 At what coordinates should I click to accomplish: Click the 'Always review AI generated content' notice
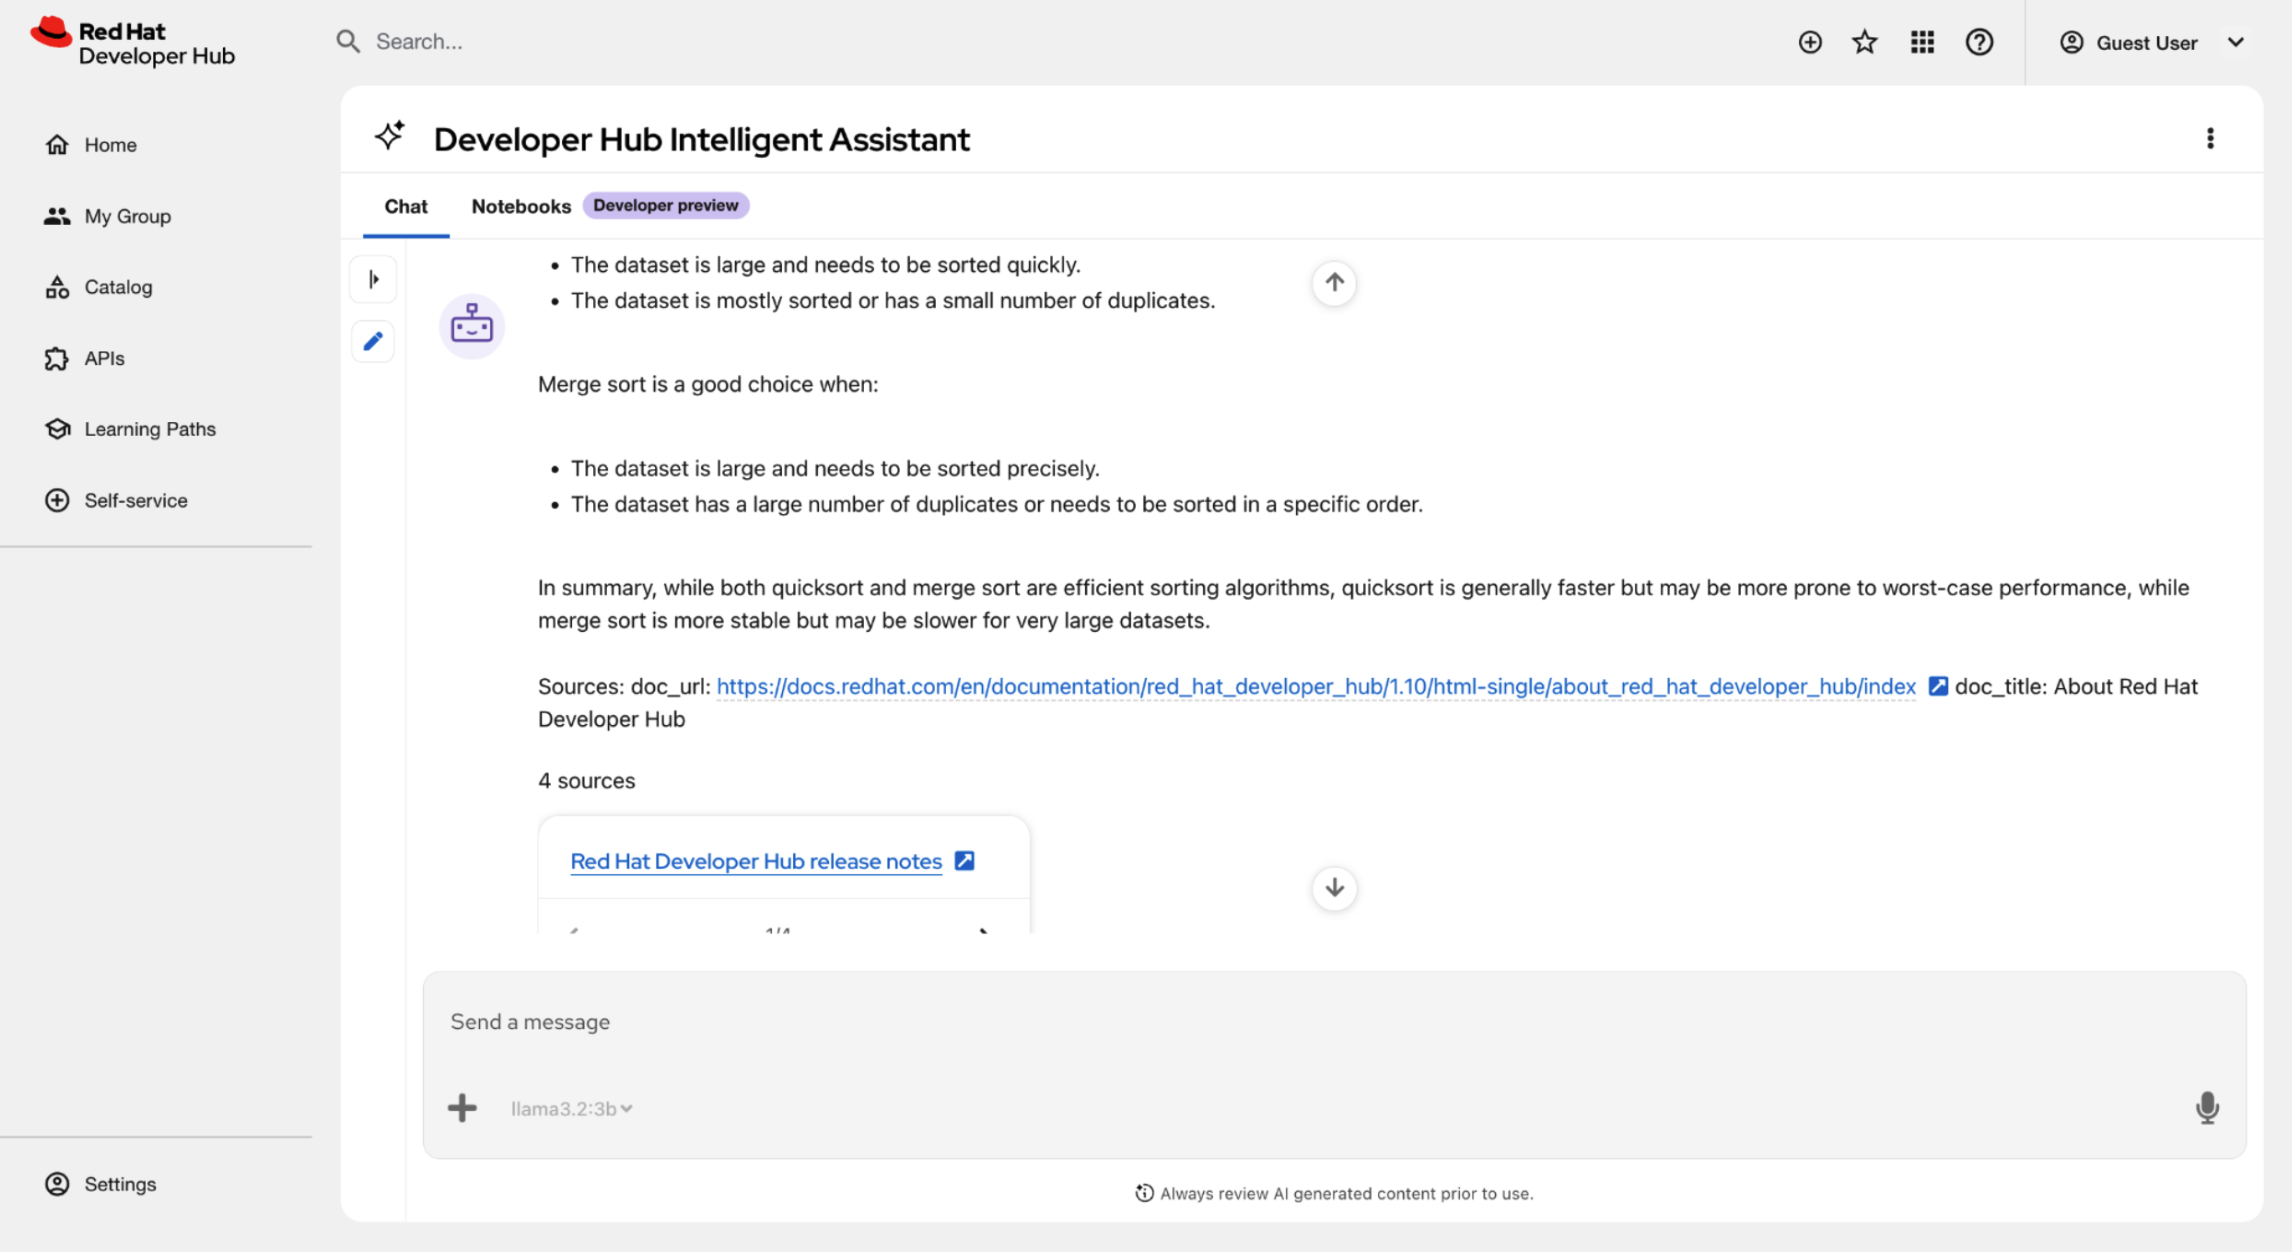1334,1193
